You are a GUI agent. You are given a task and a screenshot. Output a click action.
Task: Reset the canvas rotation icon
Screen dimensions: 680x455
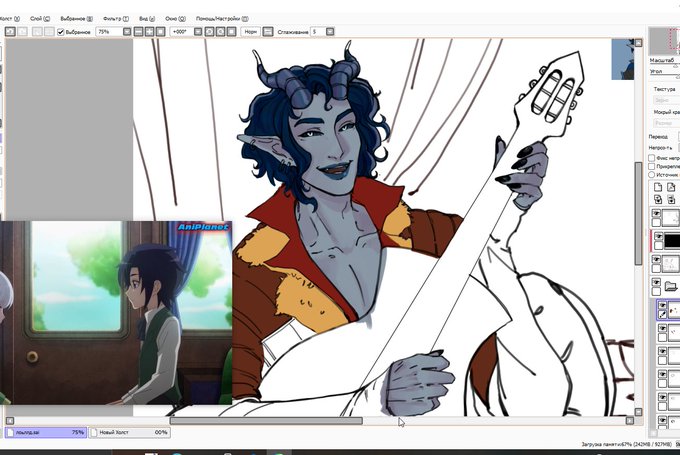tap(232, 32)
